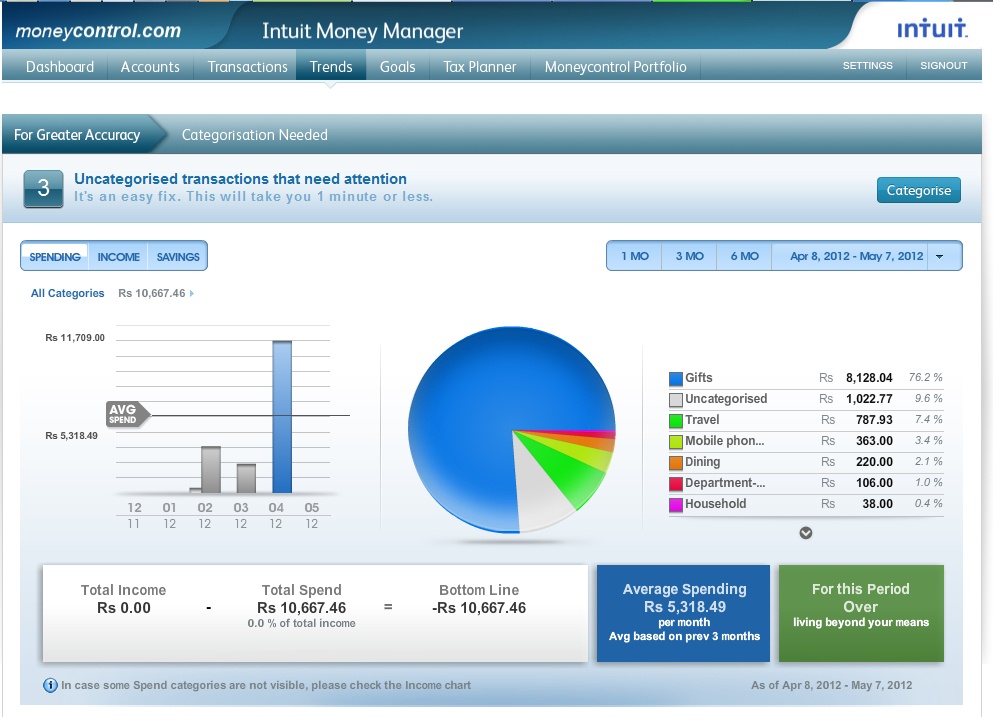Select the 1 MO period

[x=635, y=256]
